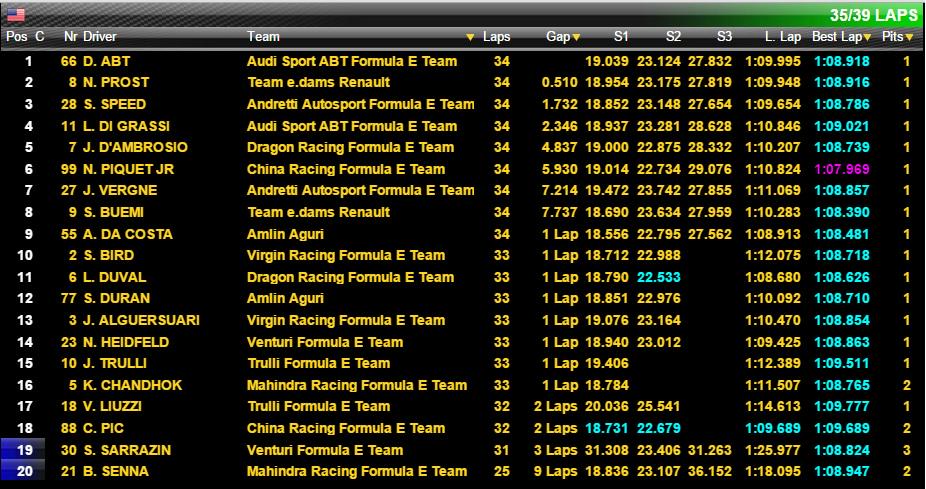Image resolution: width=926 pixels, height=489 pixels.
Task: Click Speed's gap value 1.732
Action: pyautogui.click(x=560, y=105)
